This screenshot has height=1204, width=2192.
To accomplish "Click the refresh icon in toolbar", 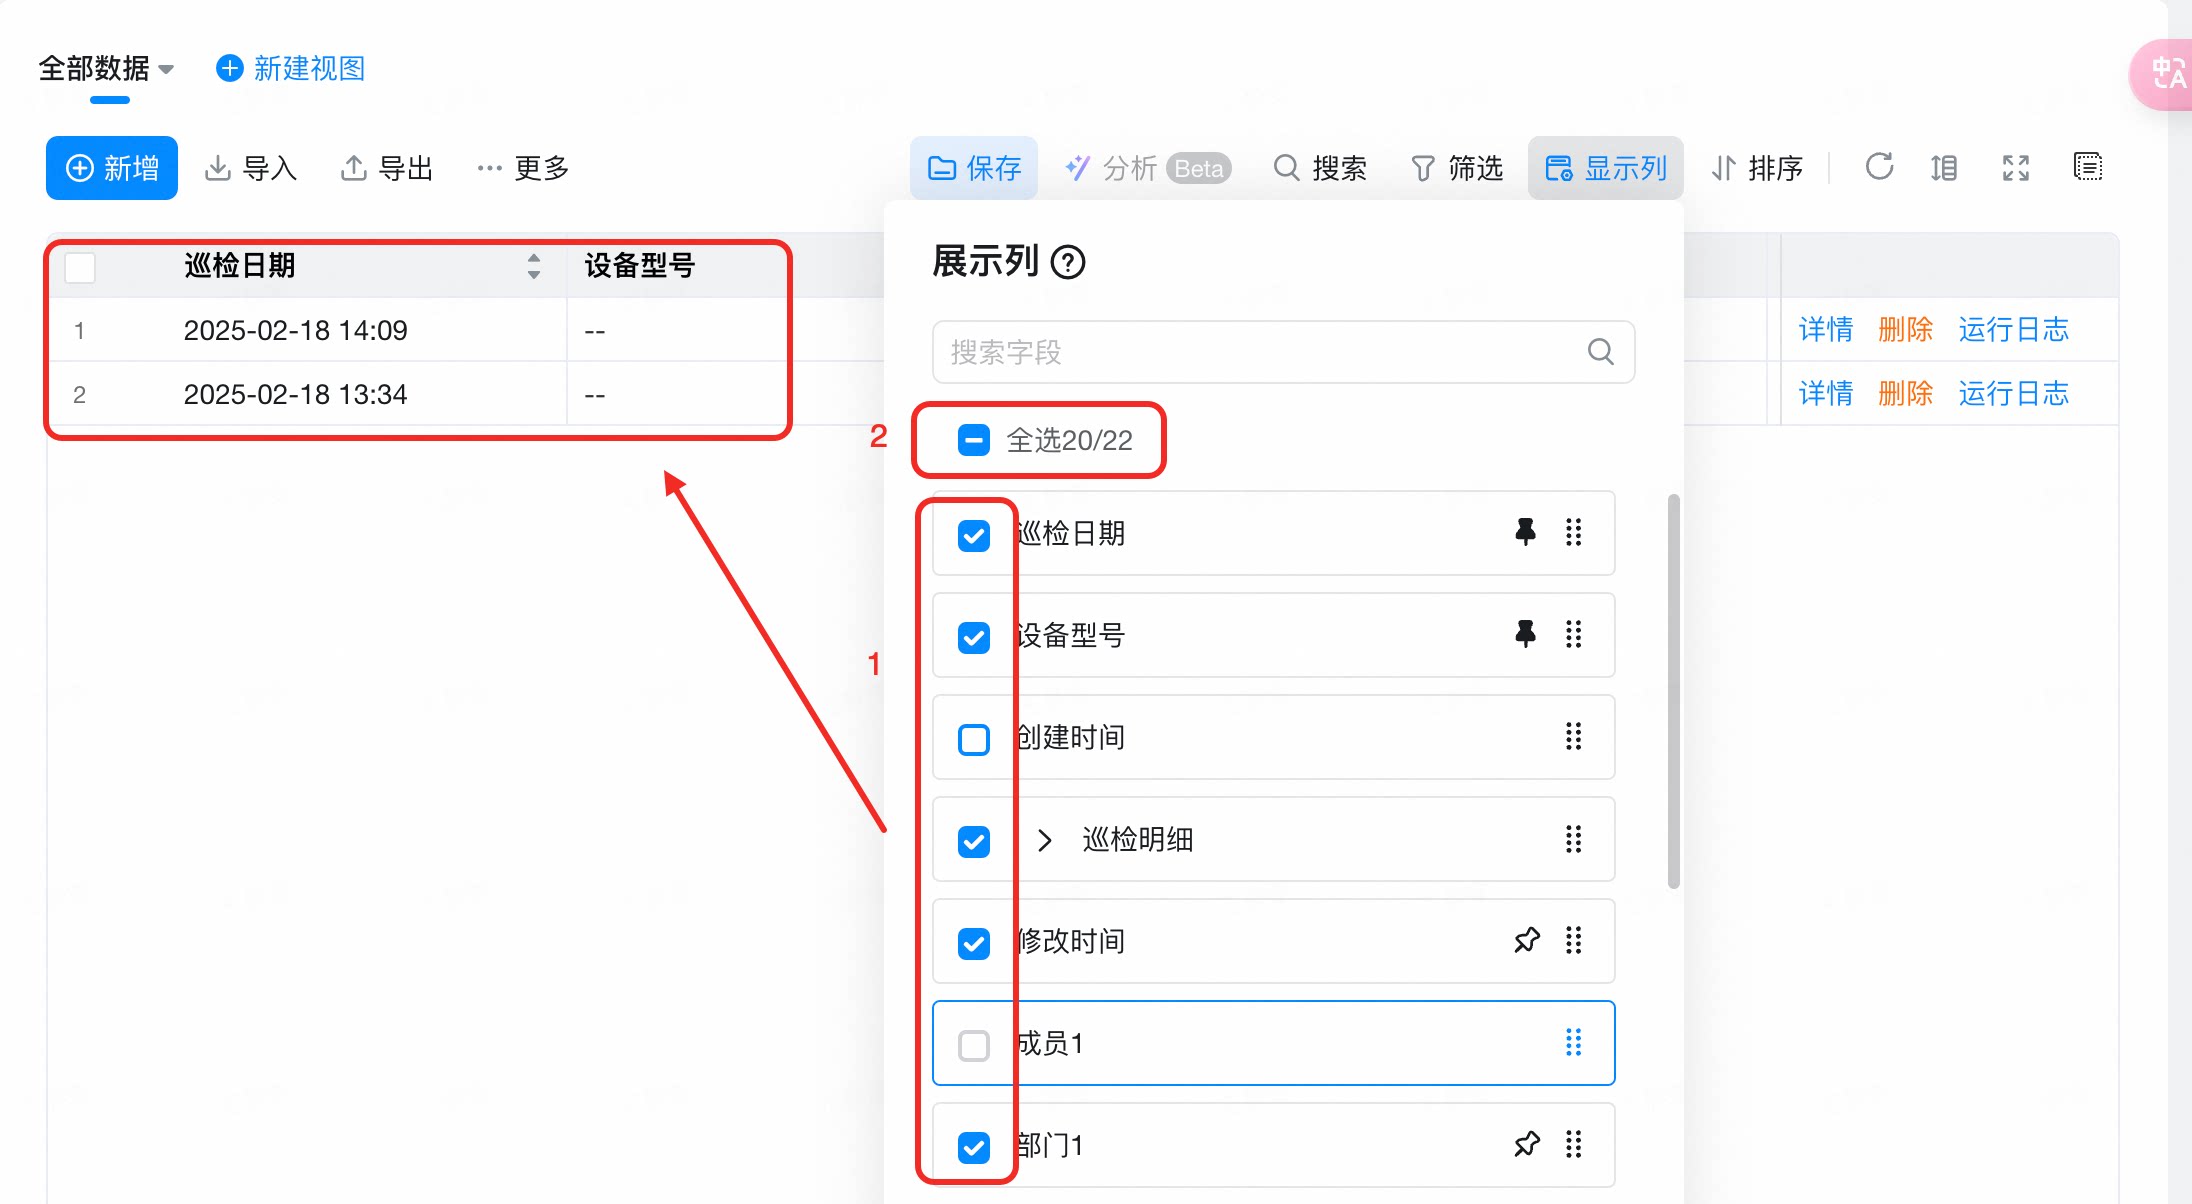I will click(x=1879, y=167).
